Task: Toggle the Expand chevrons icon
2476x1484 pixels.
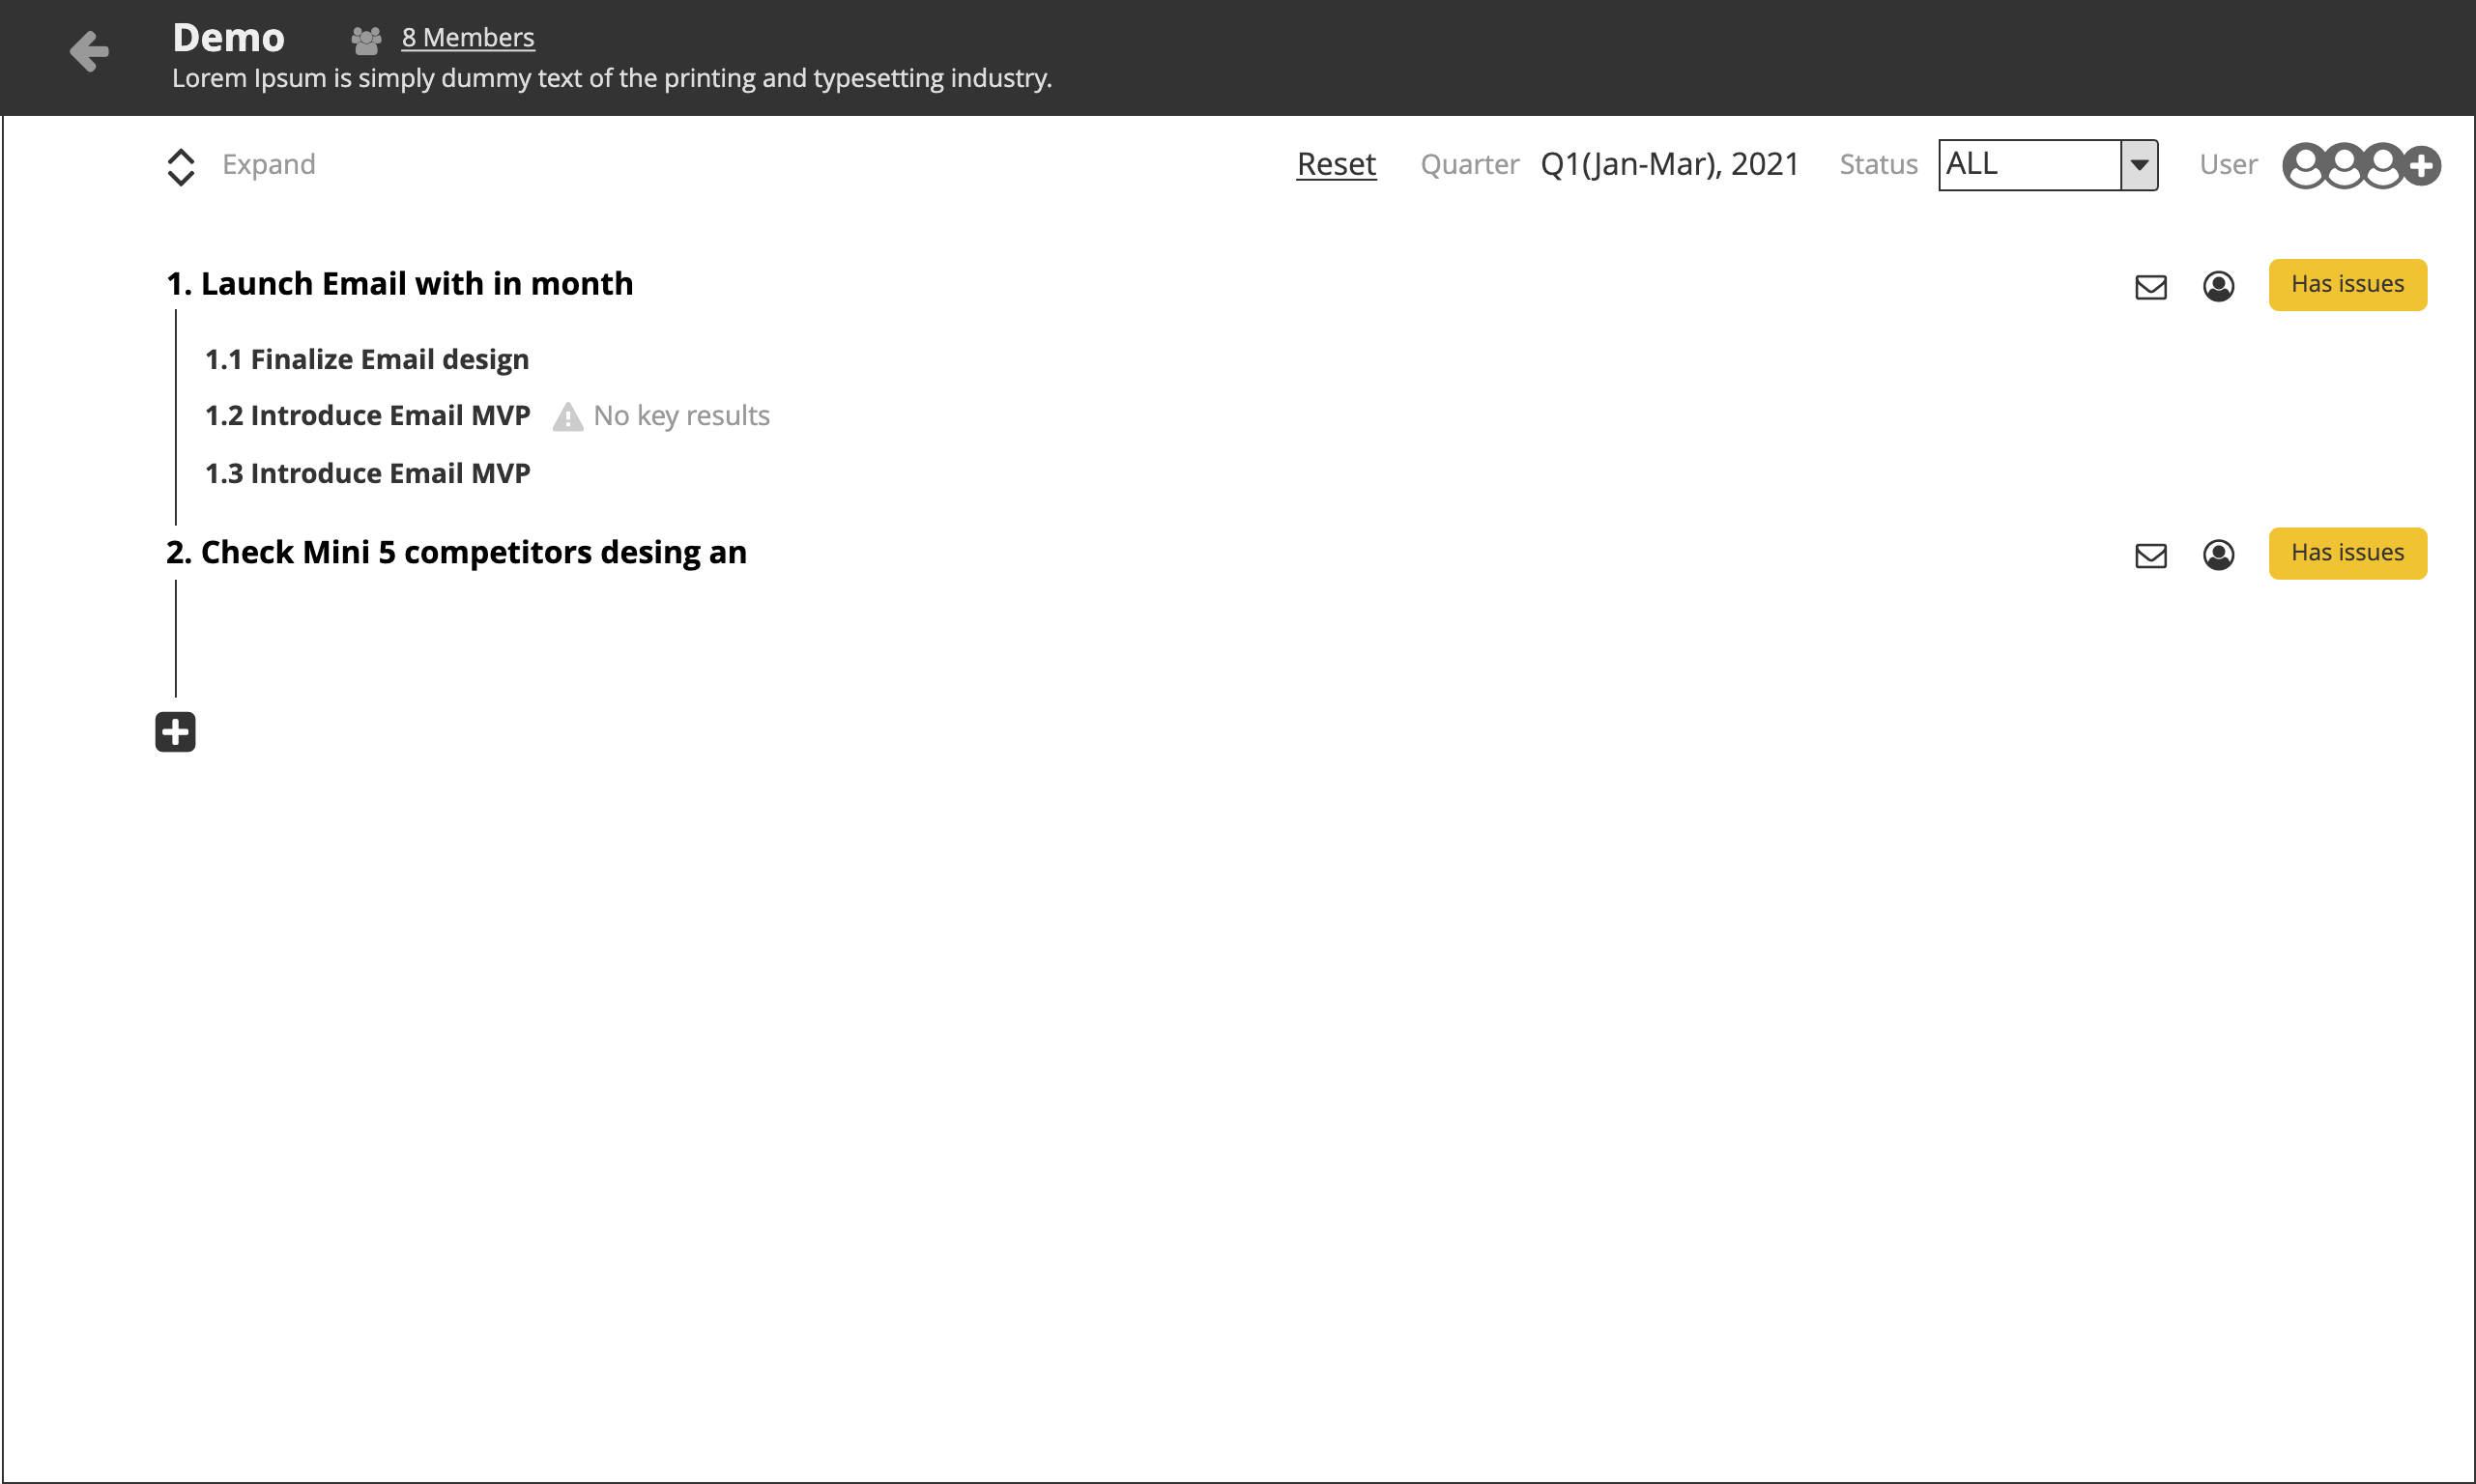Action: coord(181,167)
